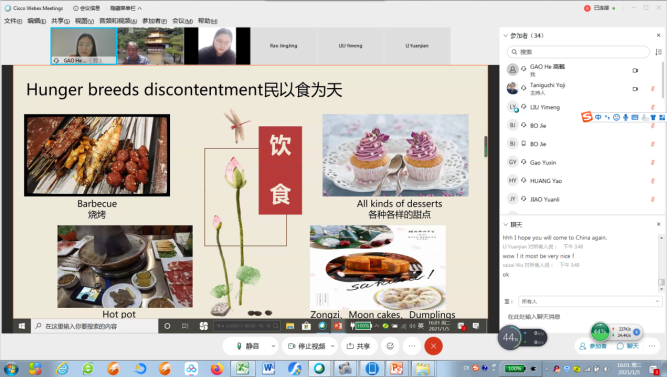Viewport: 667px width, 377px height.
Task: Toggle the 参加者 participants panel button
Action: pos(593,346)
